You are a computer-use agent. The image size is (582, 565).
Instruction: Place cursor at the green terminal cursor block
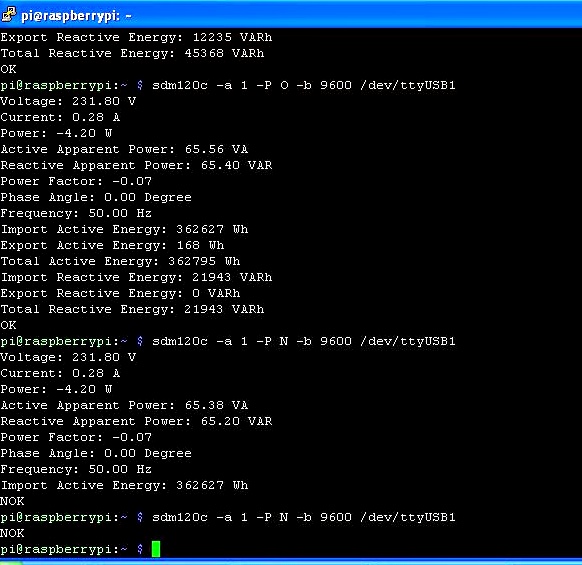coord(156,549)
